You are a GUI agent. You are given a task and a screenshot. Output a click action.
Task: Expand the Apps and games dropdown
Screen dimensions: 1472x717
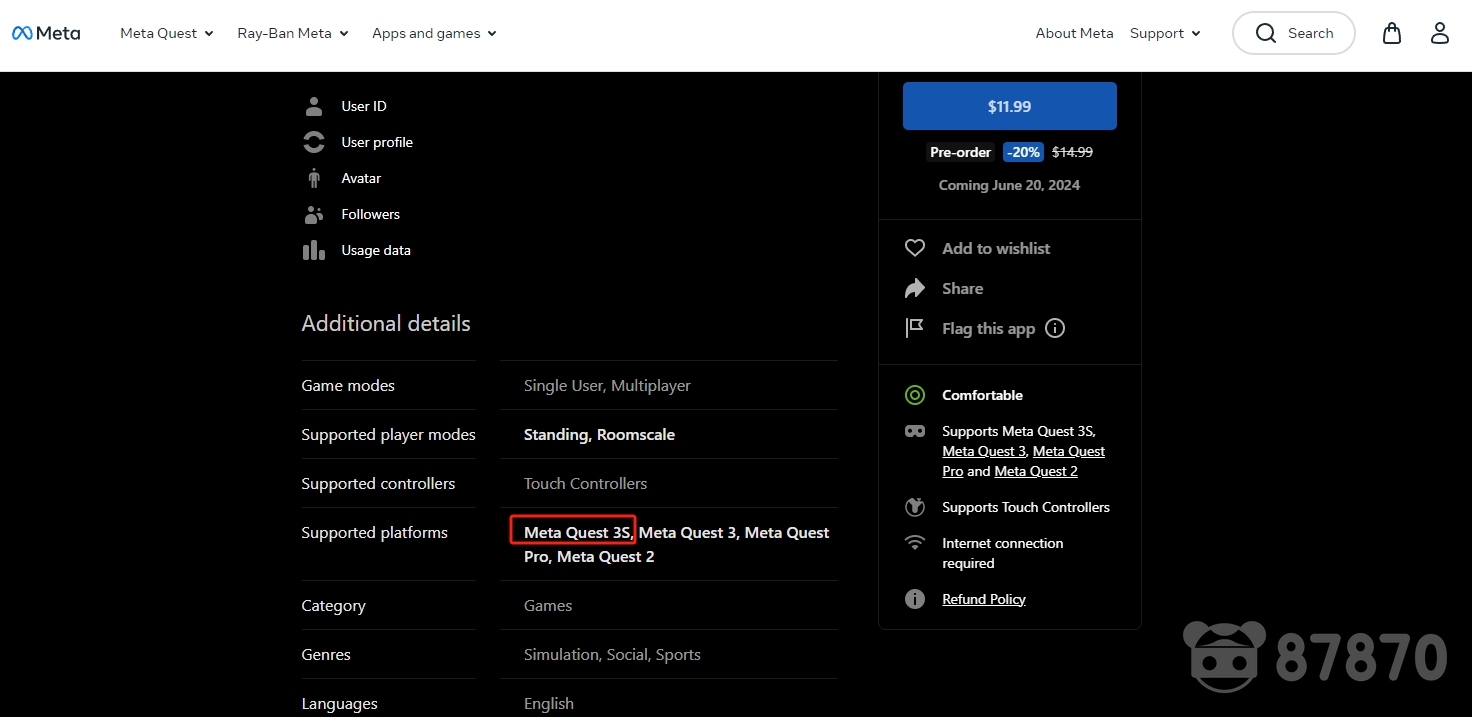(x=434, y=33)
